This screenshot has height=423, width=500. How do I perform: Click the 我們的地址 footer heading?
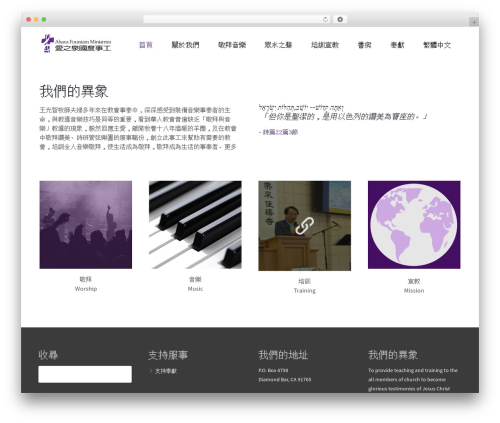[283, 355]
